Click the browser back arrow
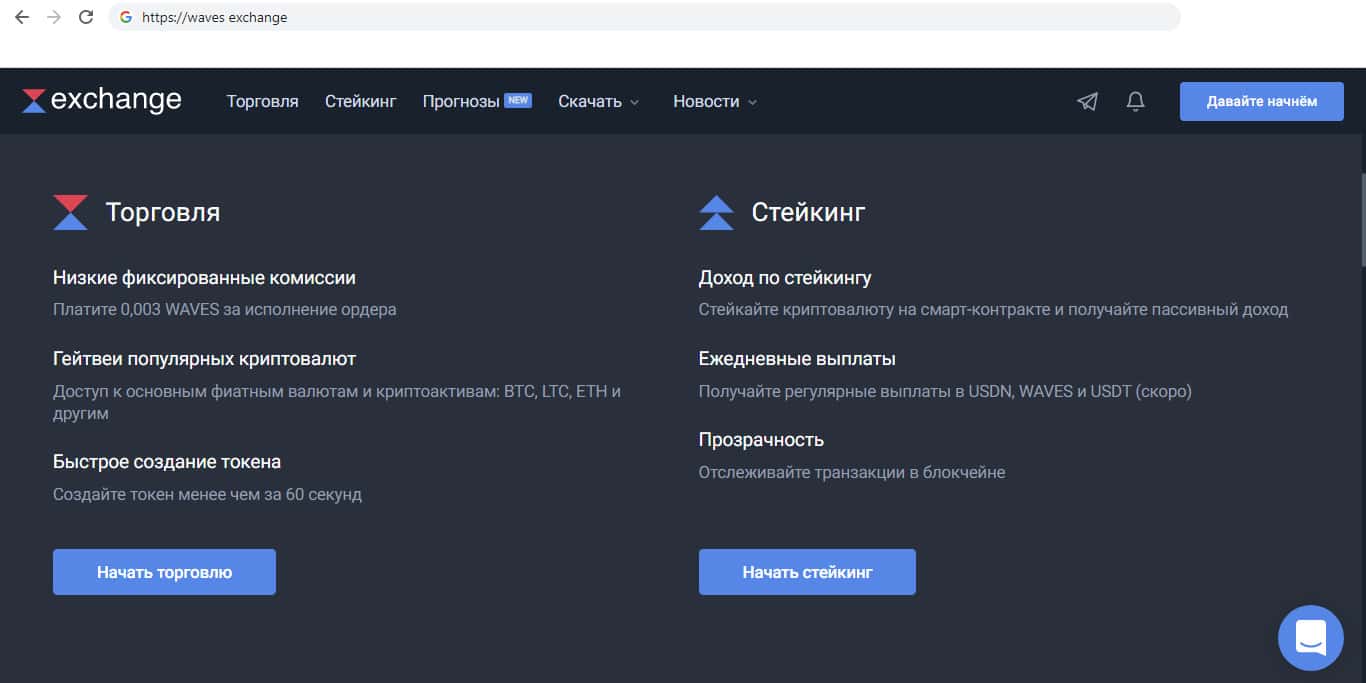The height and width of the screenshot is (683, 1366). [22, 17]
